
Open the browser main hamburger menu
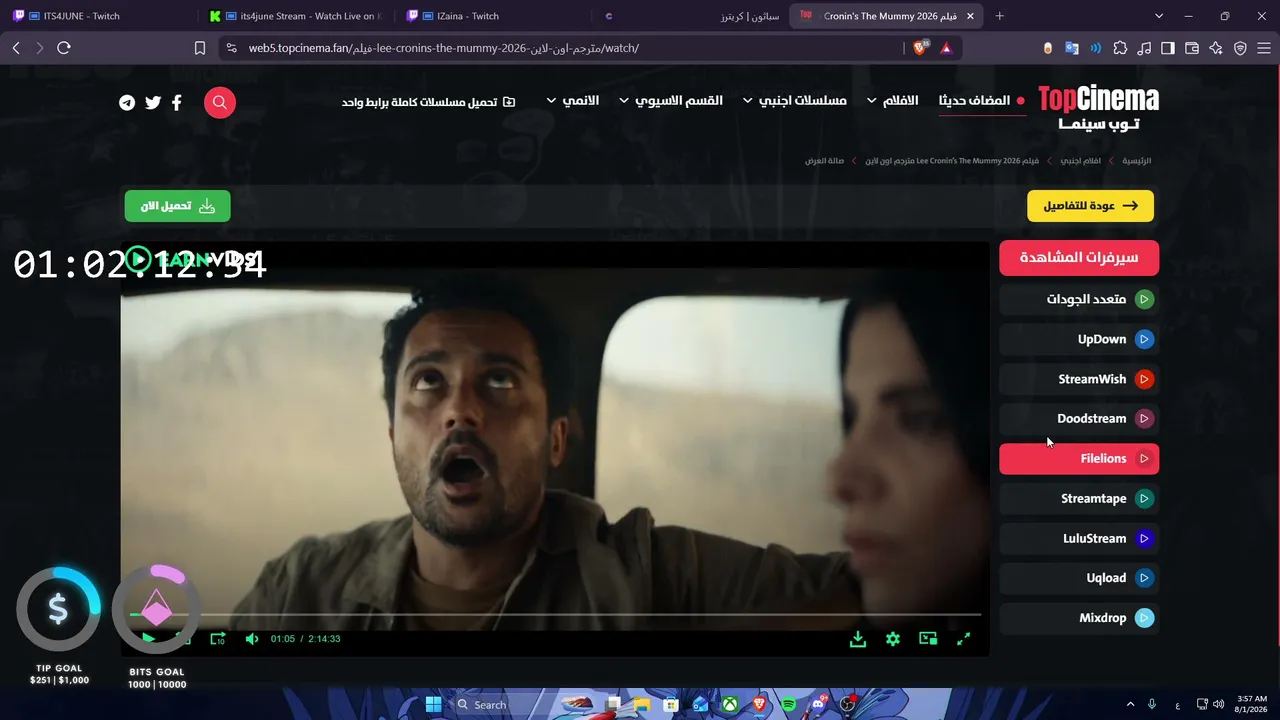point(1264,48)
